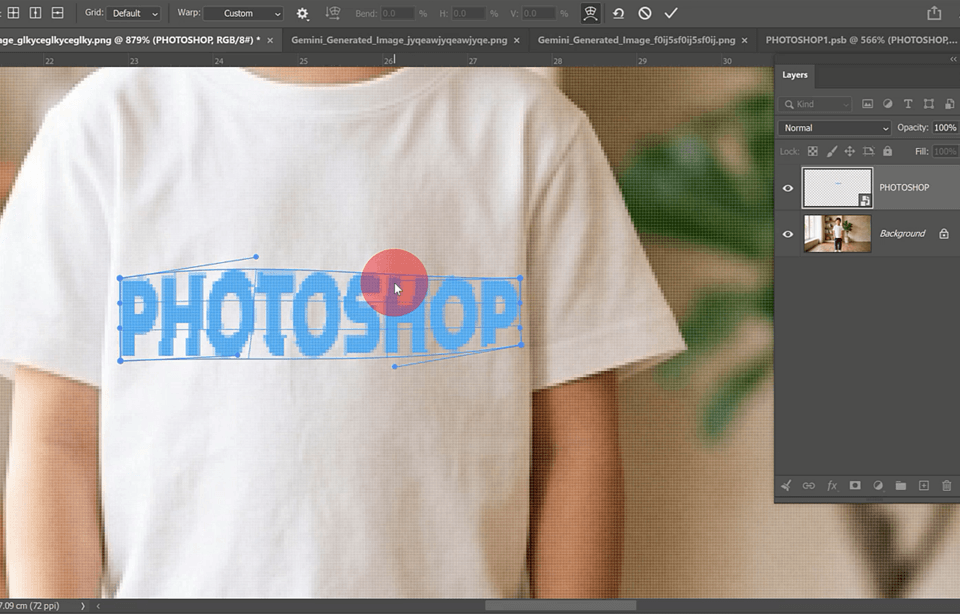
Task: Click the Bend percentage field
Action: click(x=398, y=13)
